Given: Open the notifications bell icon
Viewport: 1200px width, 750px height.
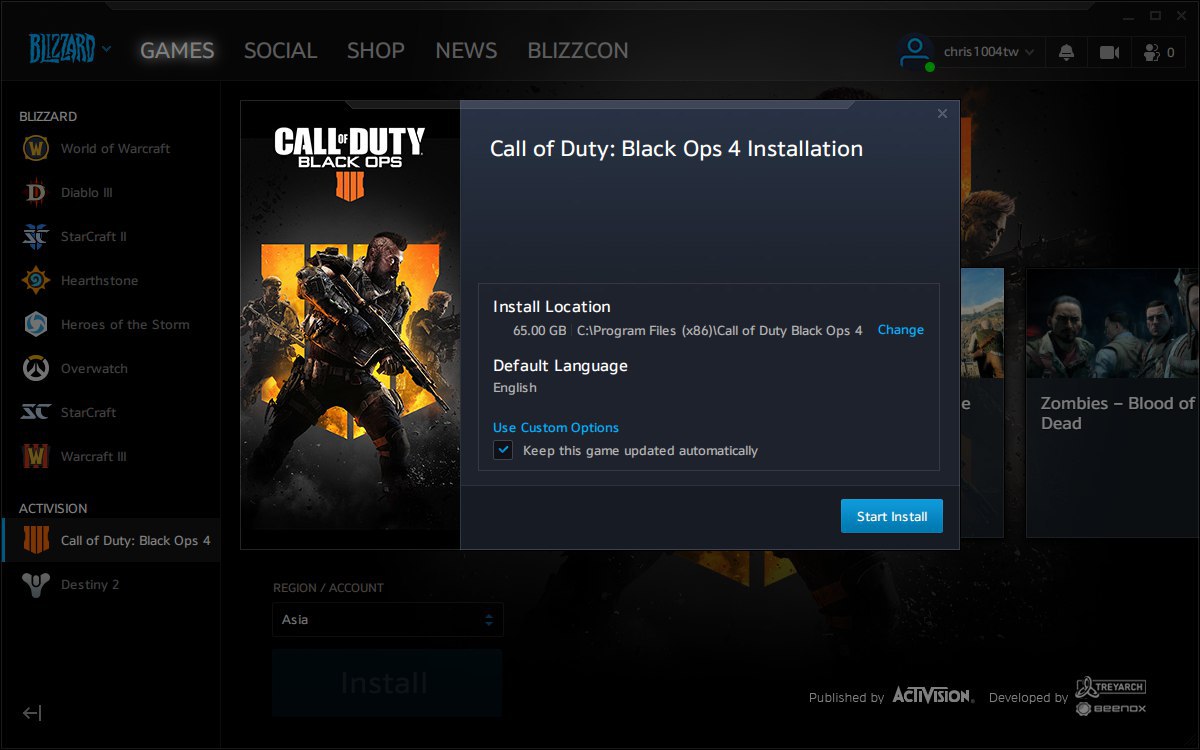Looking at the screenshot, I should [x=1067, y=52].
